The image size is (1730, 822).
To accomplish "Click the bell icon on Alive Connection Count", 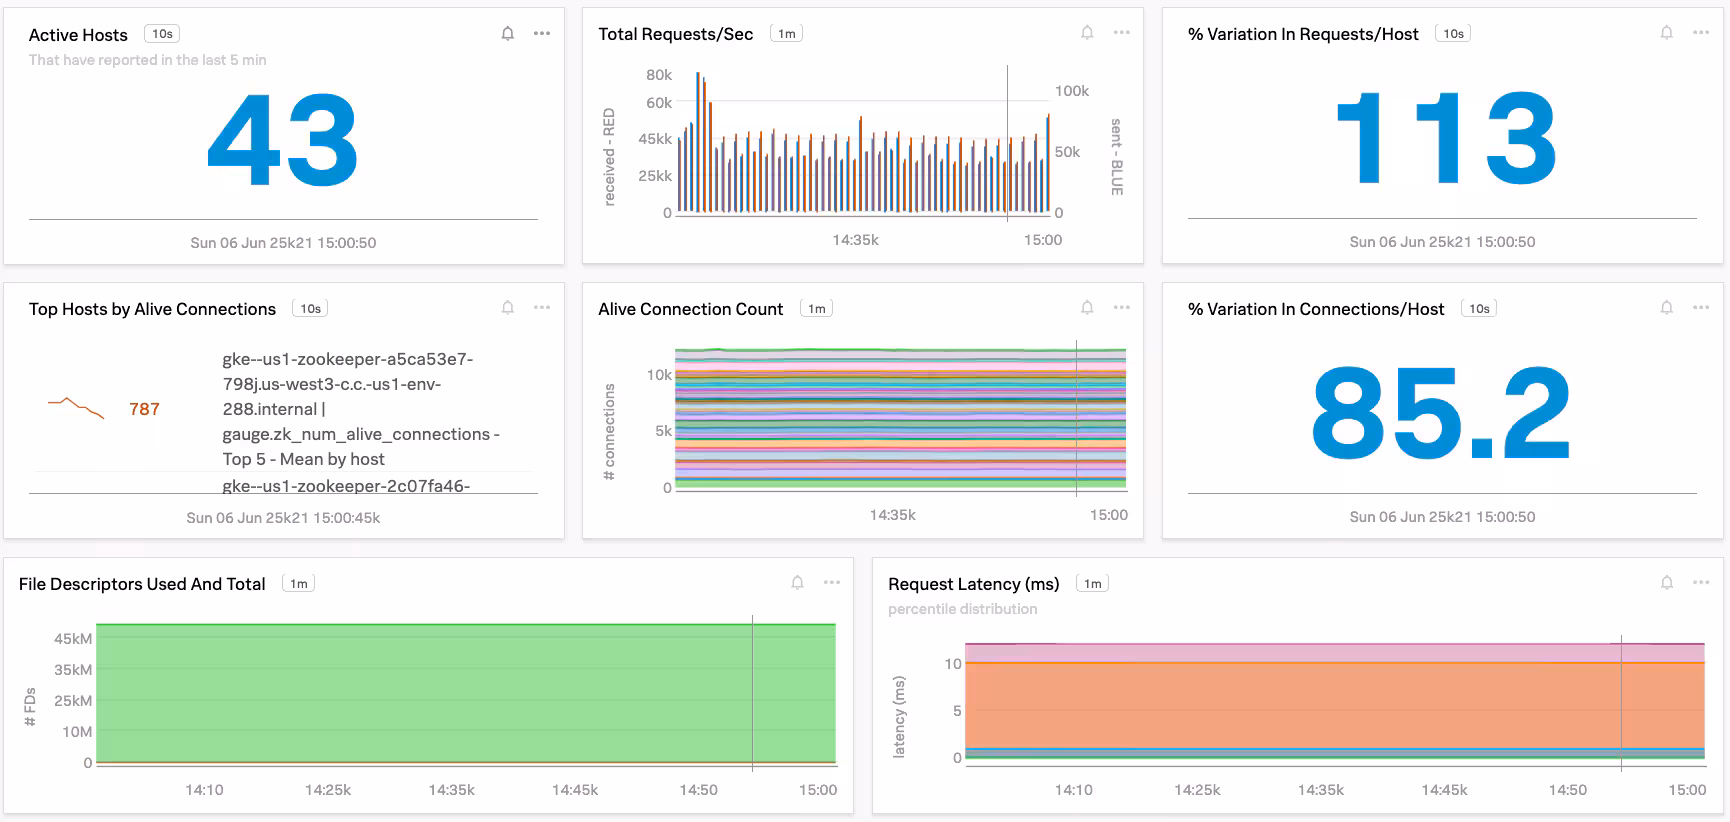I will [x=1087, y=308].
